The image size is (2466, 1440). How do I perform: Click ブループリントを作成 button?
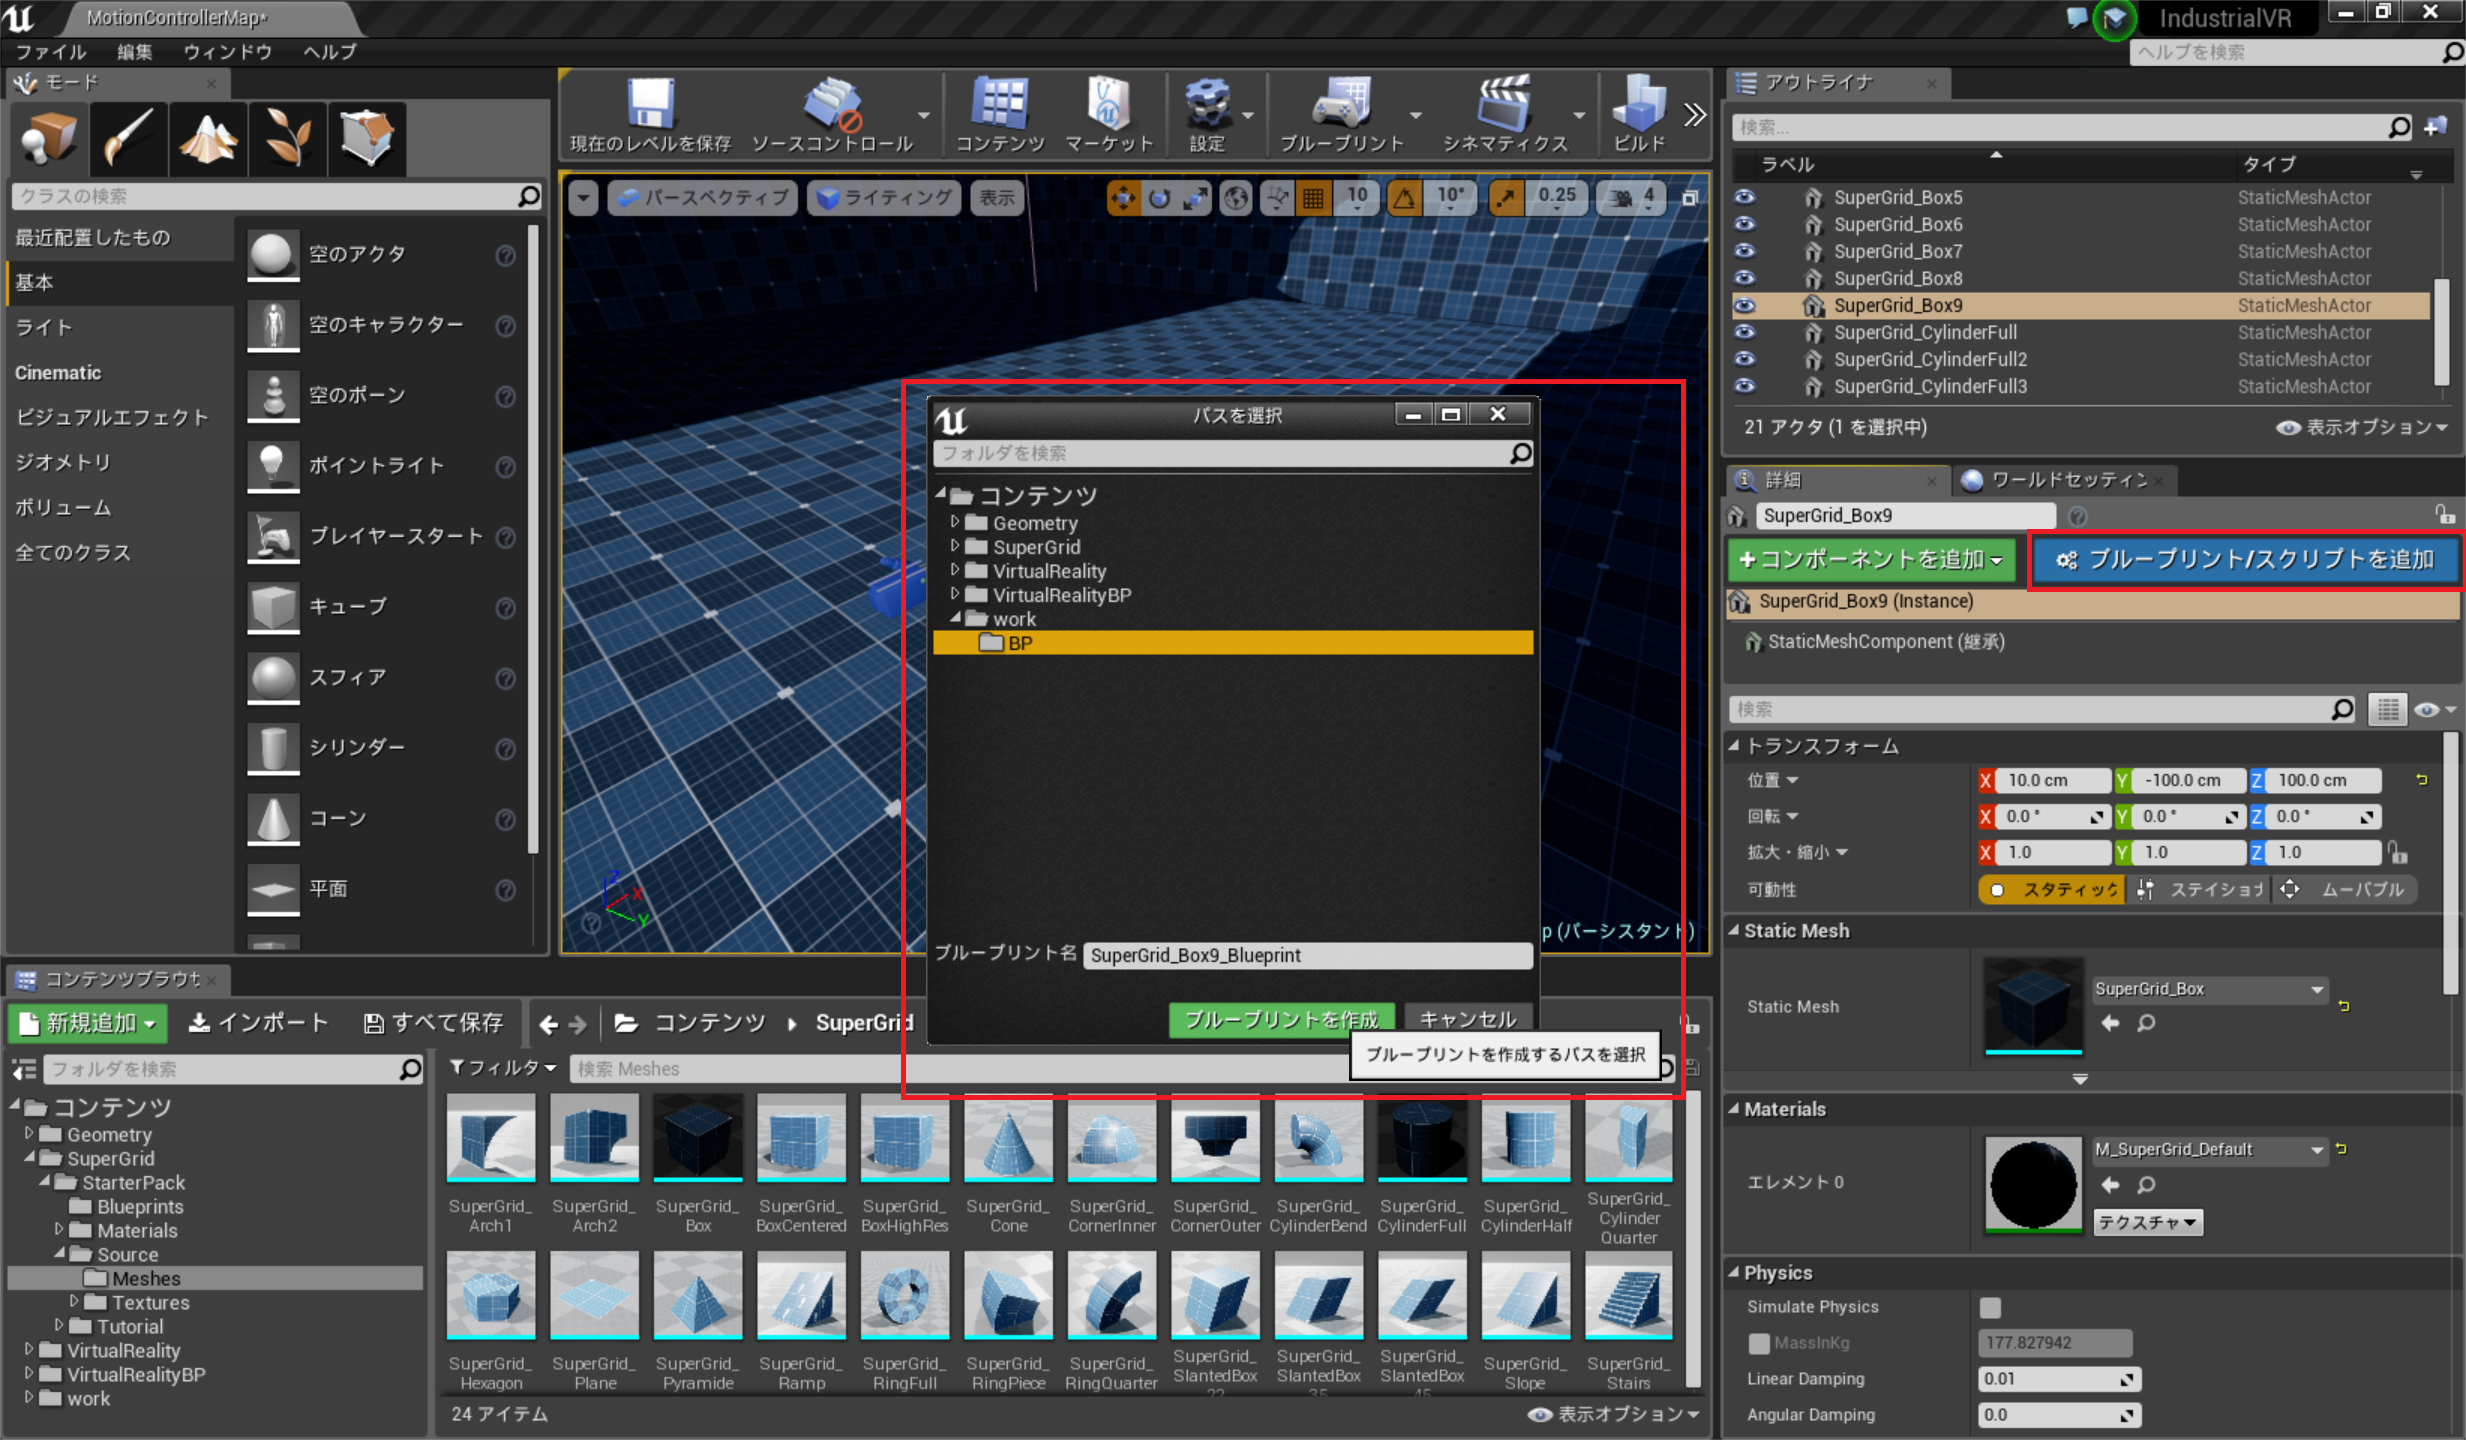1281,1020
